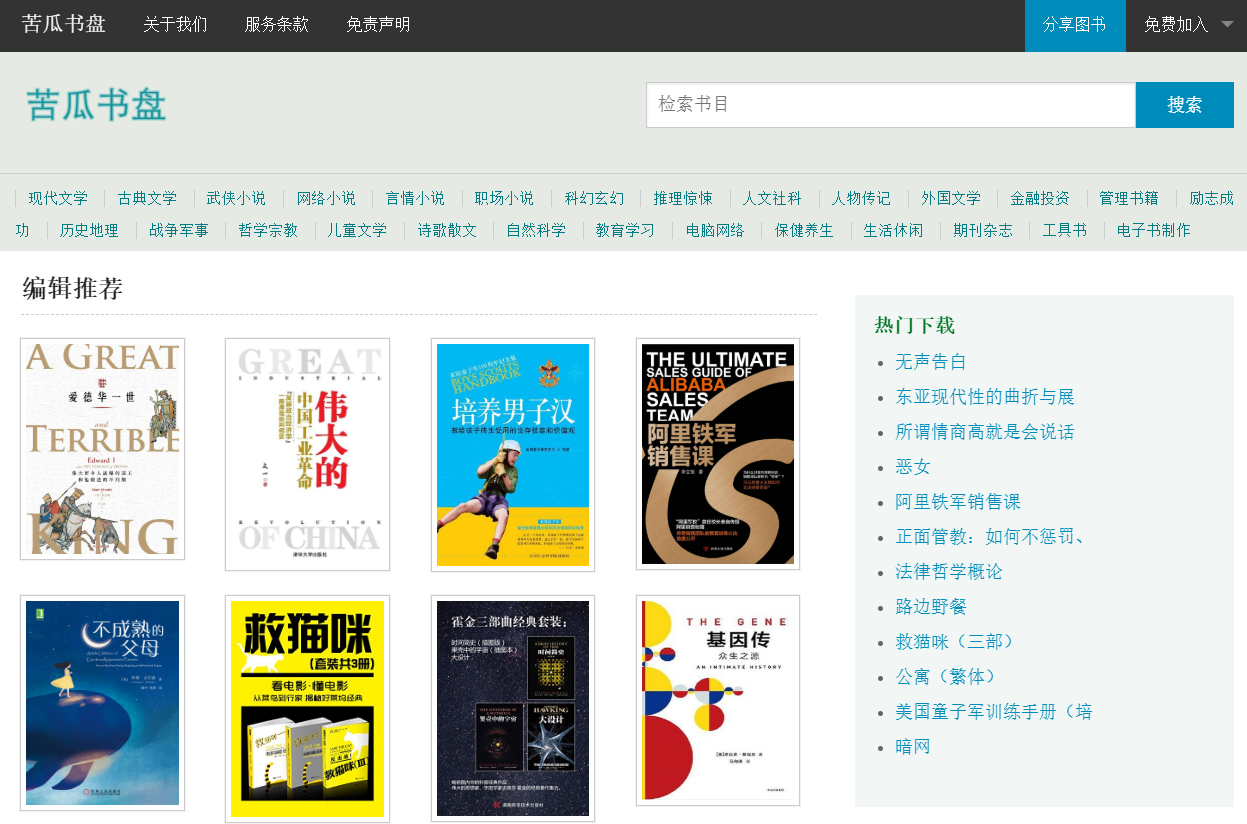Browse the 战争军事 category

tap(179, 230)
